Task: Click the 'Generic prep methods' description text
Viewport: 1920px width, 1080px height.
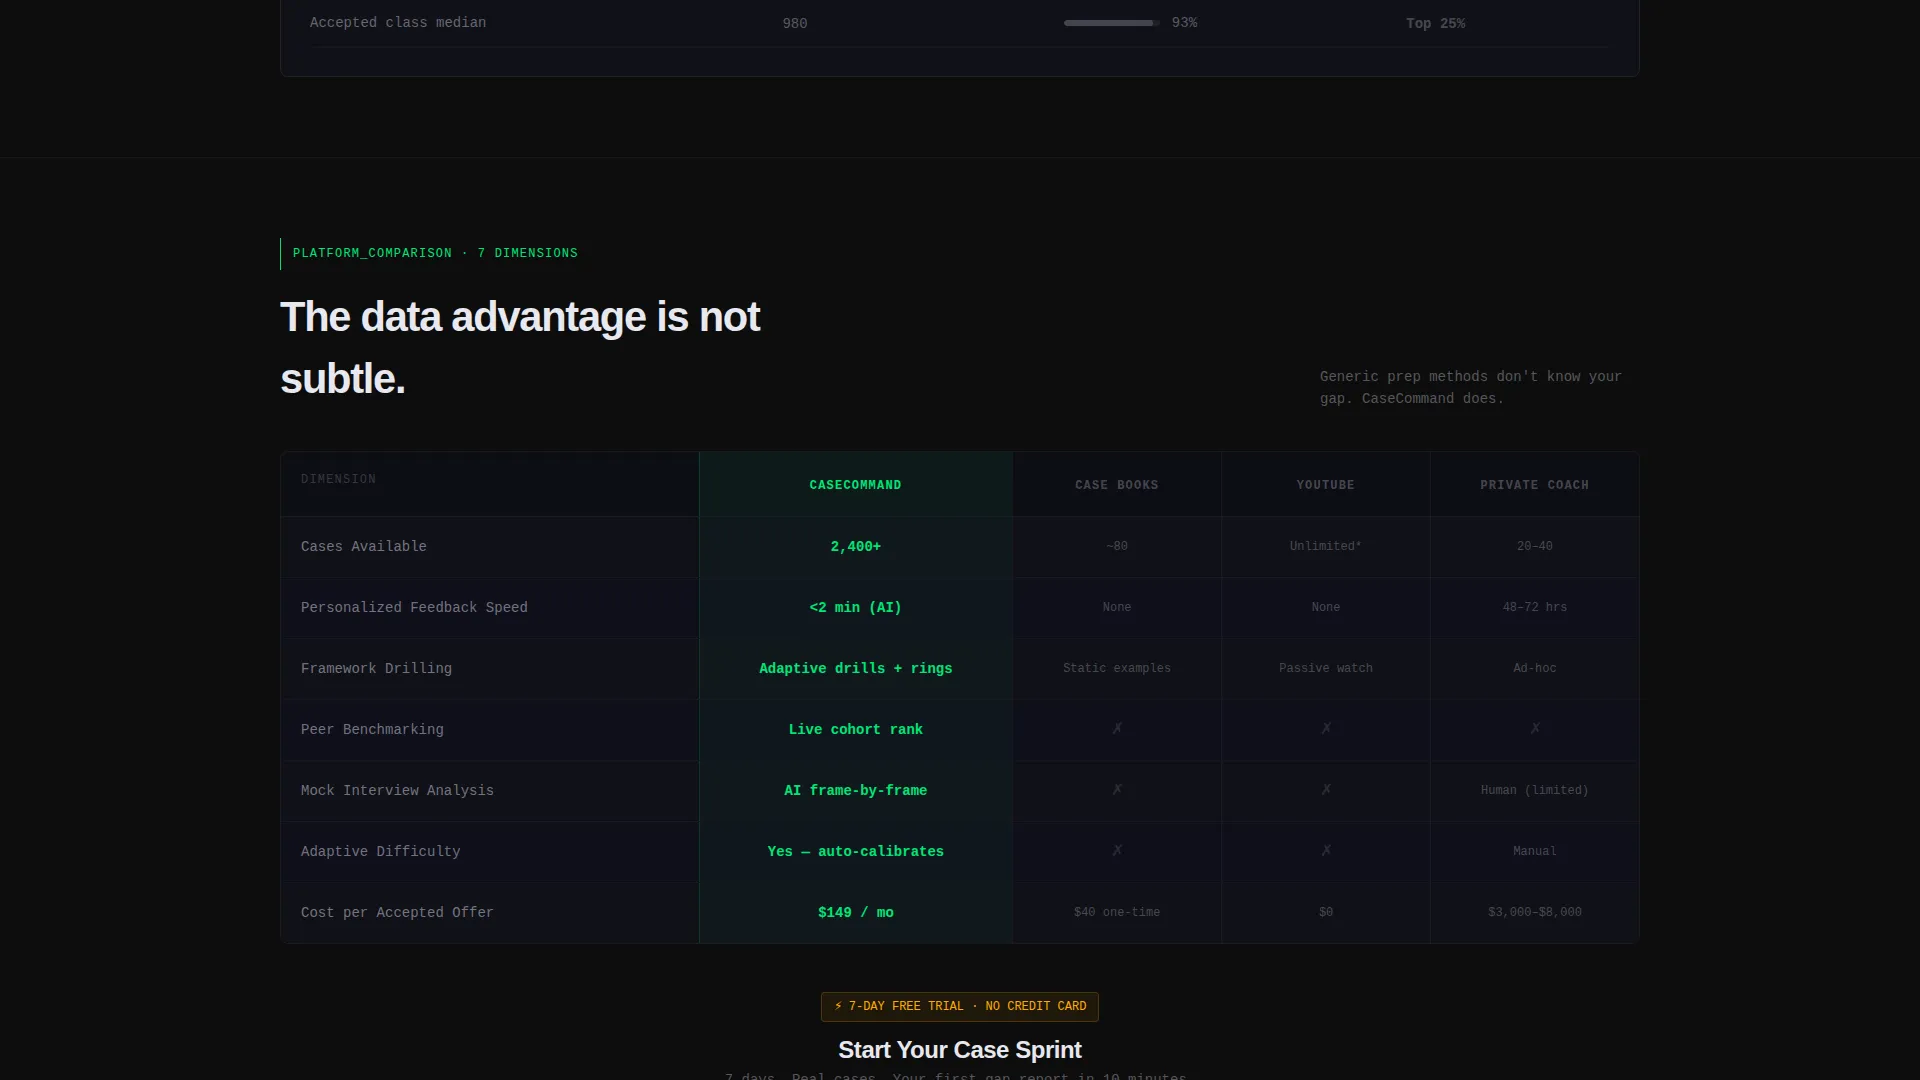Action: pos(1470,387)
